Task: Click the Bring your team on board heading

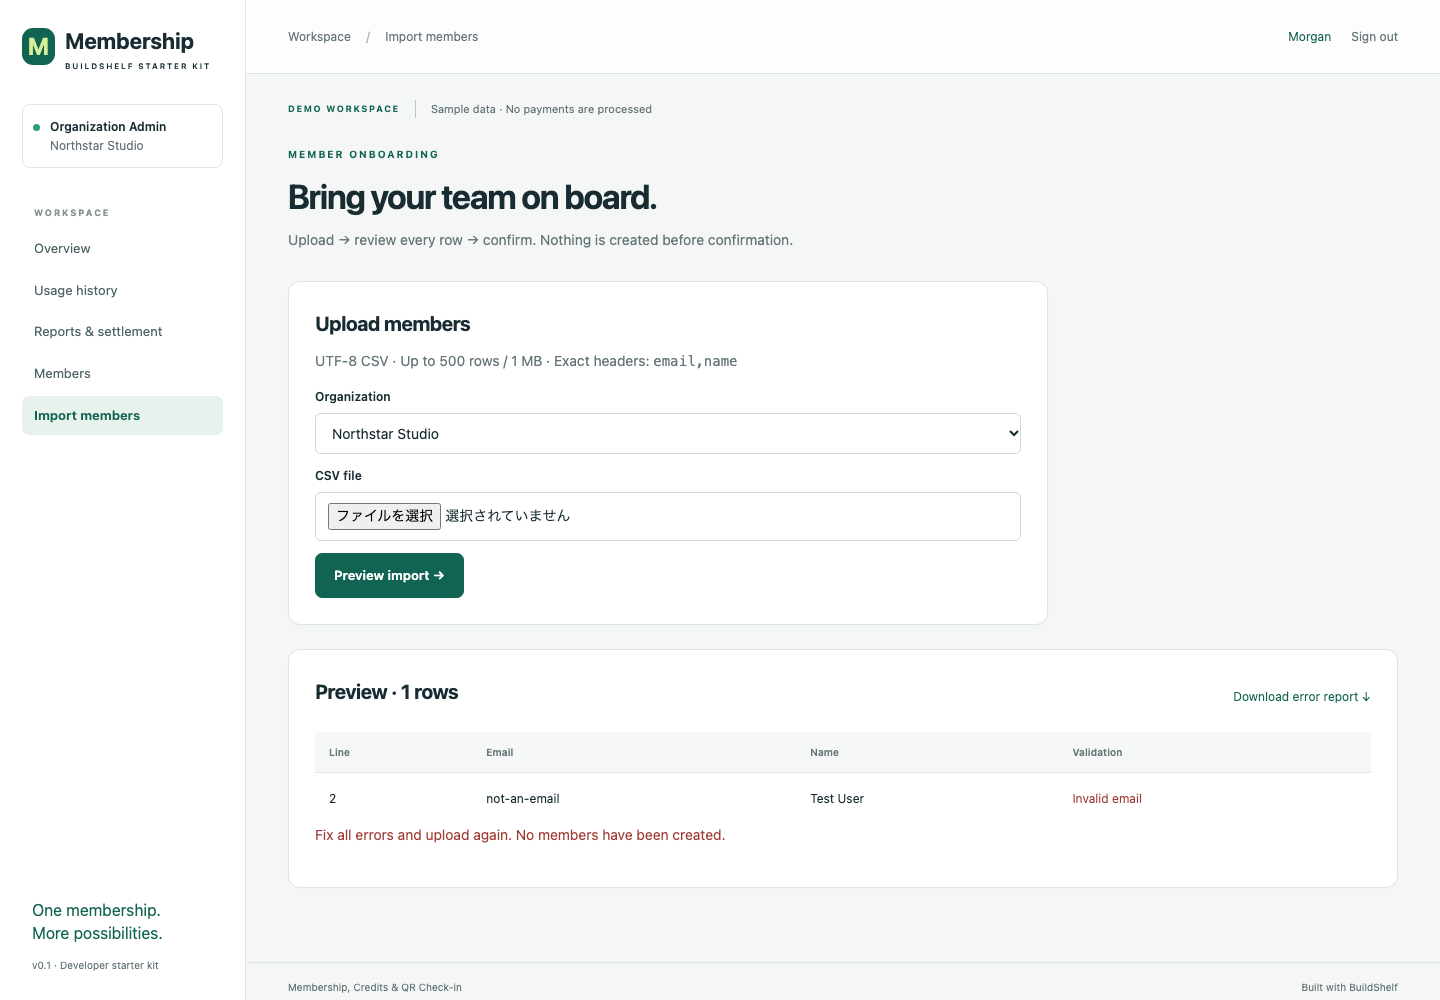Action: click(x=472, y=198)
